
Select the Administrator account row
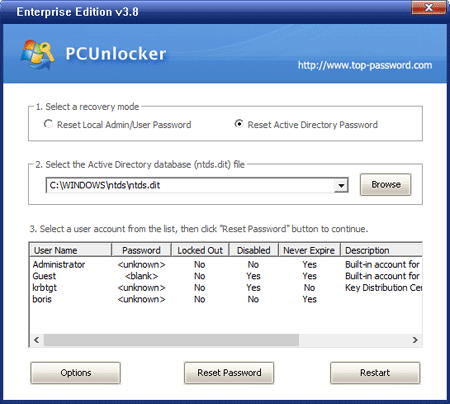tap(226, 265)
